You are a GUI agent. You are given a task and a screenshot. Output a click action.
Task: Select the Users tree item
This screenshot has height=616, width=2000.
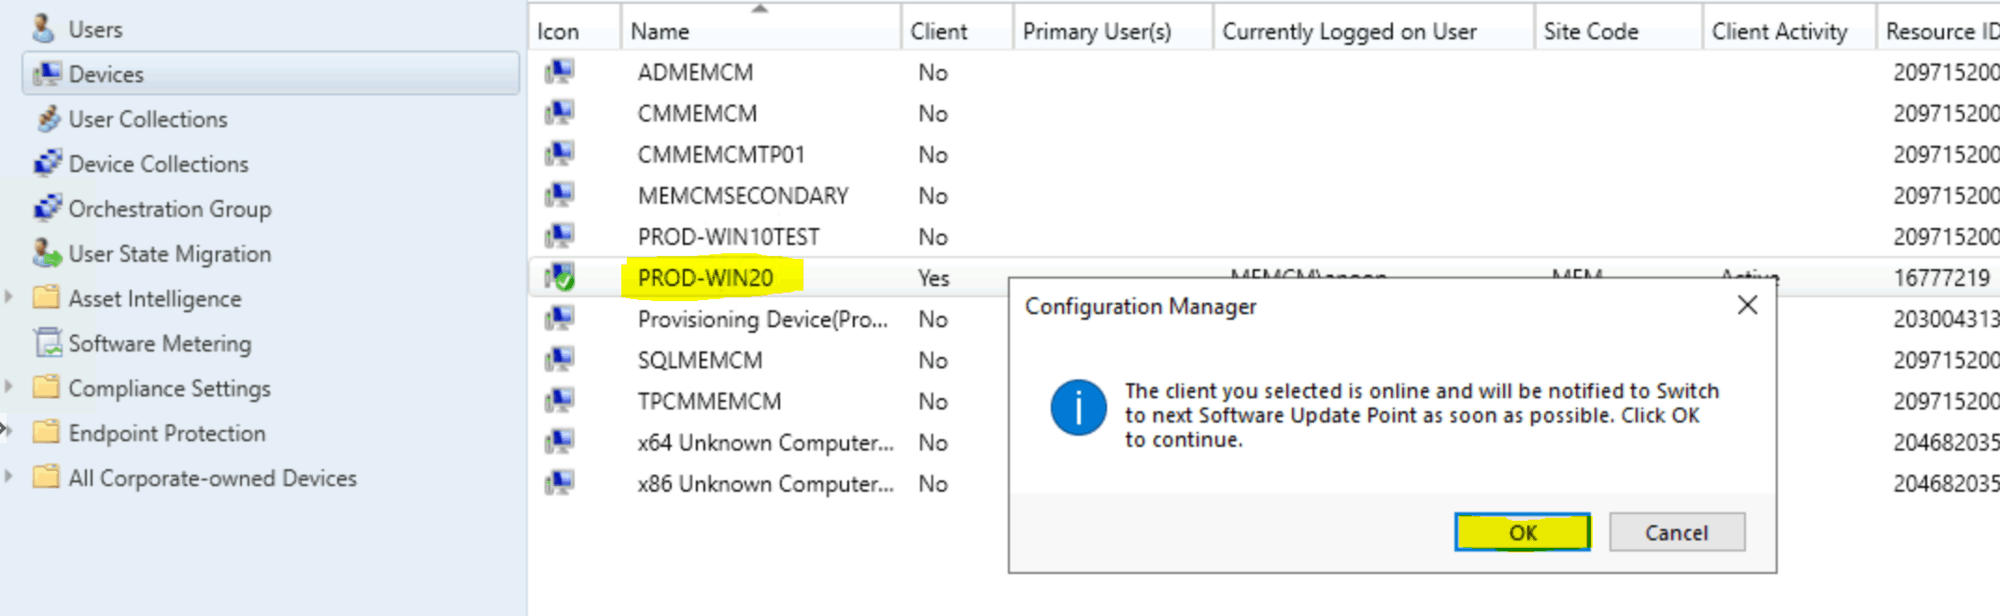click(x=95, y=29)
